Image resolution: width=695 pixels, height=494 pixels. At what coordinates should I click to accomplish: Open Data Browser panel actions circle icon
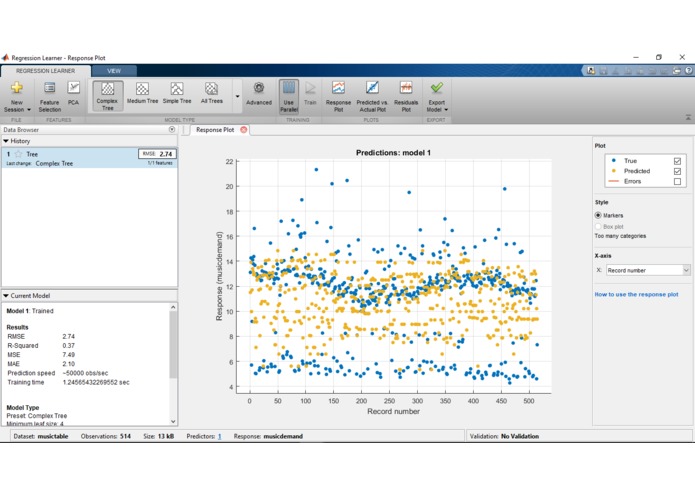click(x=172, y=129)
